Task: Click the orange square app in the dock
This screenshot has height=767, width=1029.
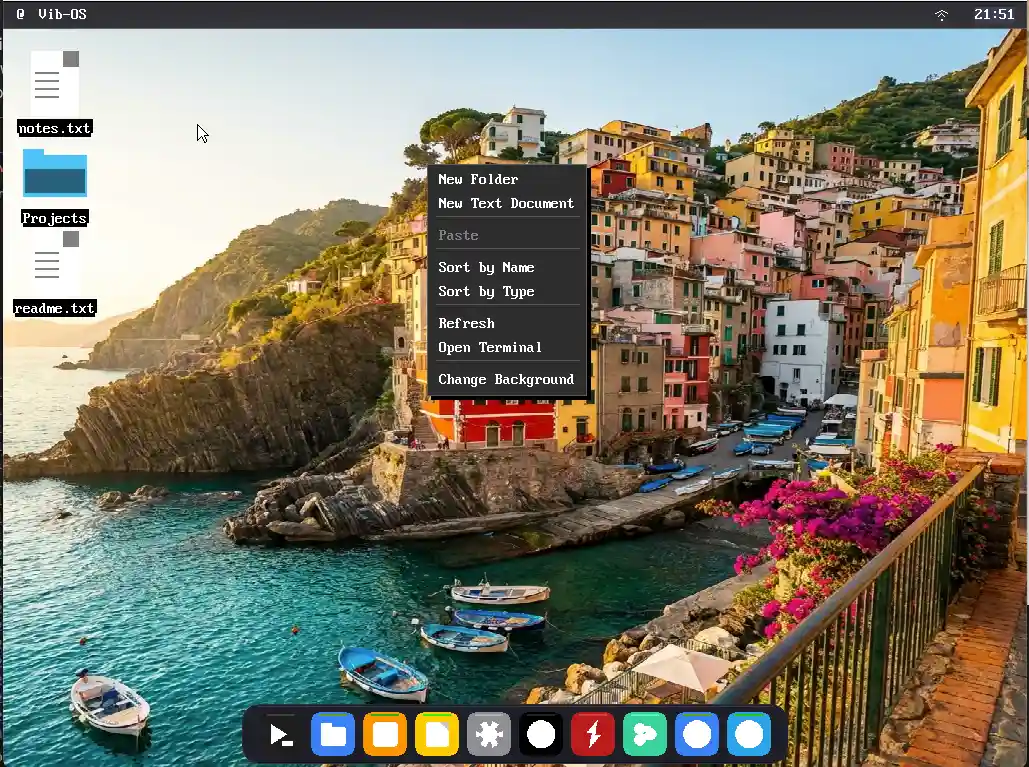Action: 385,734
